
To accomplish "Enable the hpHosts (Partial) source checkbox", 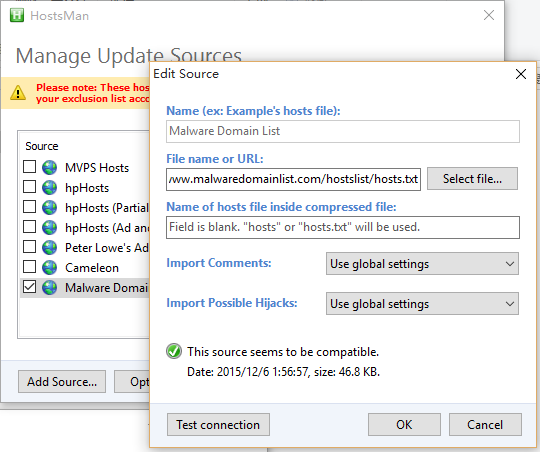I will pos(30,206).
